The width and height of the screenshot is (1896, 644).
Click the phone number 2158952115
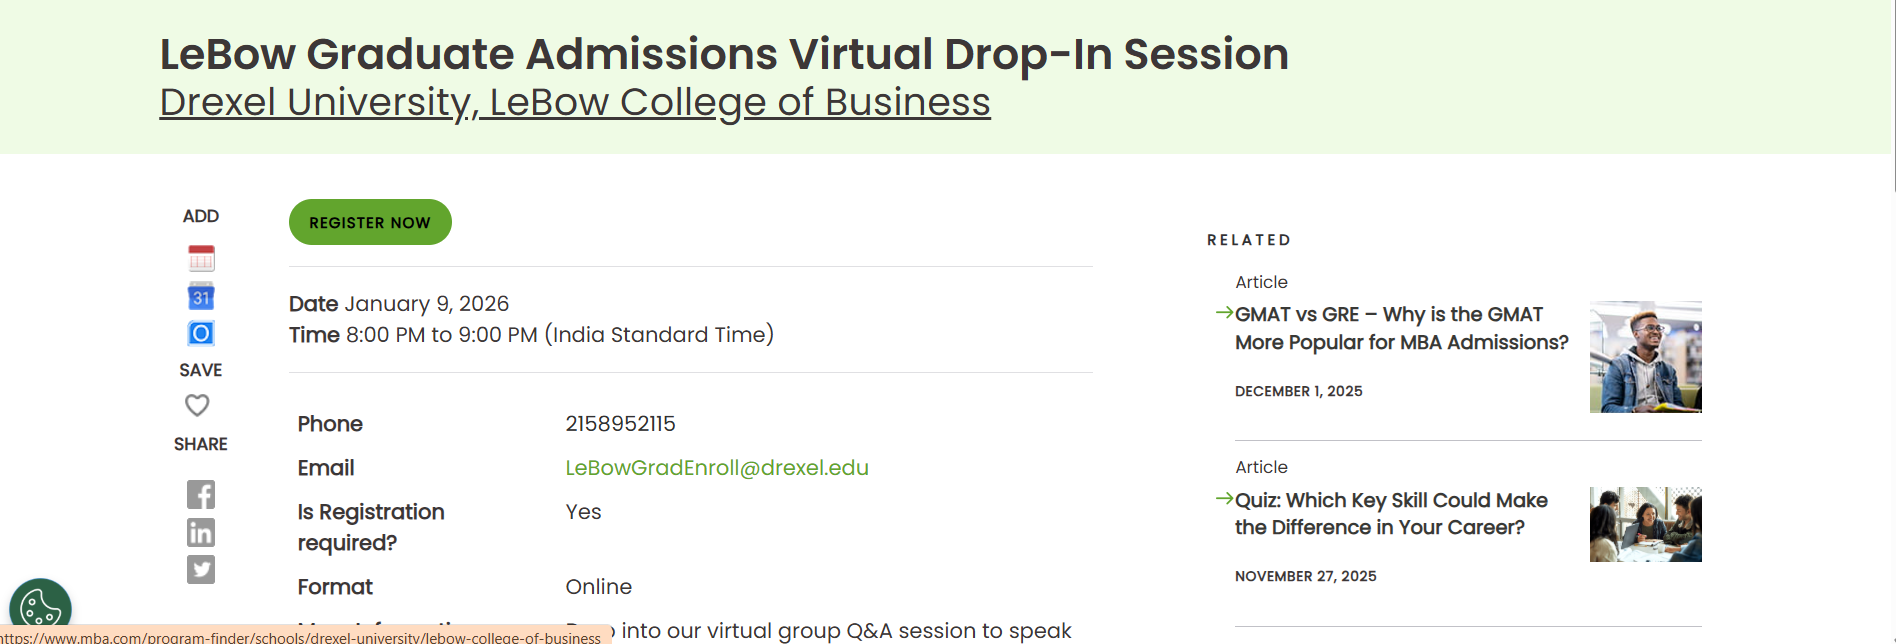[x=620, y=424]
